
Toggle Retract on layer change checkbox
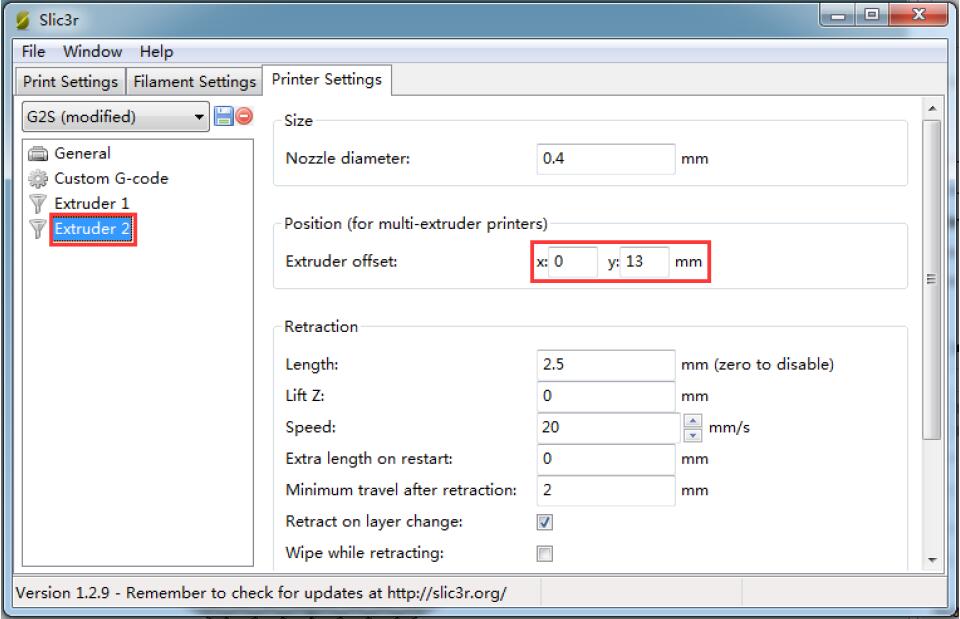[544, 522]
